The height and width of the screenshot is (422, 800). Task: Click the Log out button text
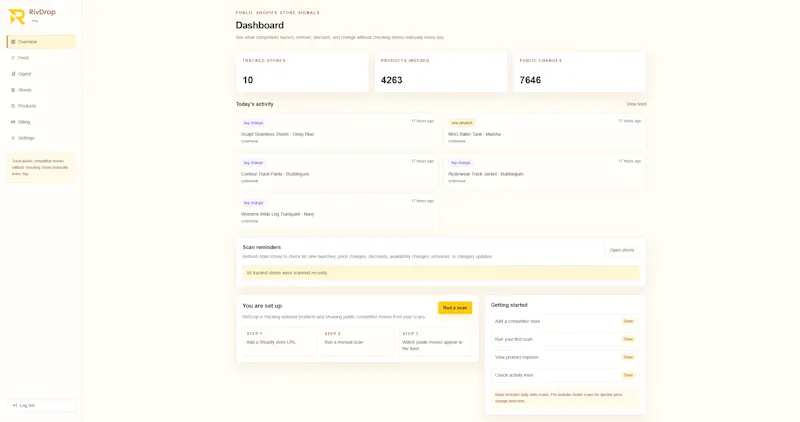pos(27,405)
